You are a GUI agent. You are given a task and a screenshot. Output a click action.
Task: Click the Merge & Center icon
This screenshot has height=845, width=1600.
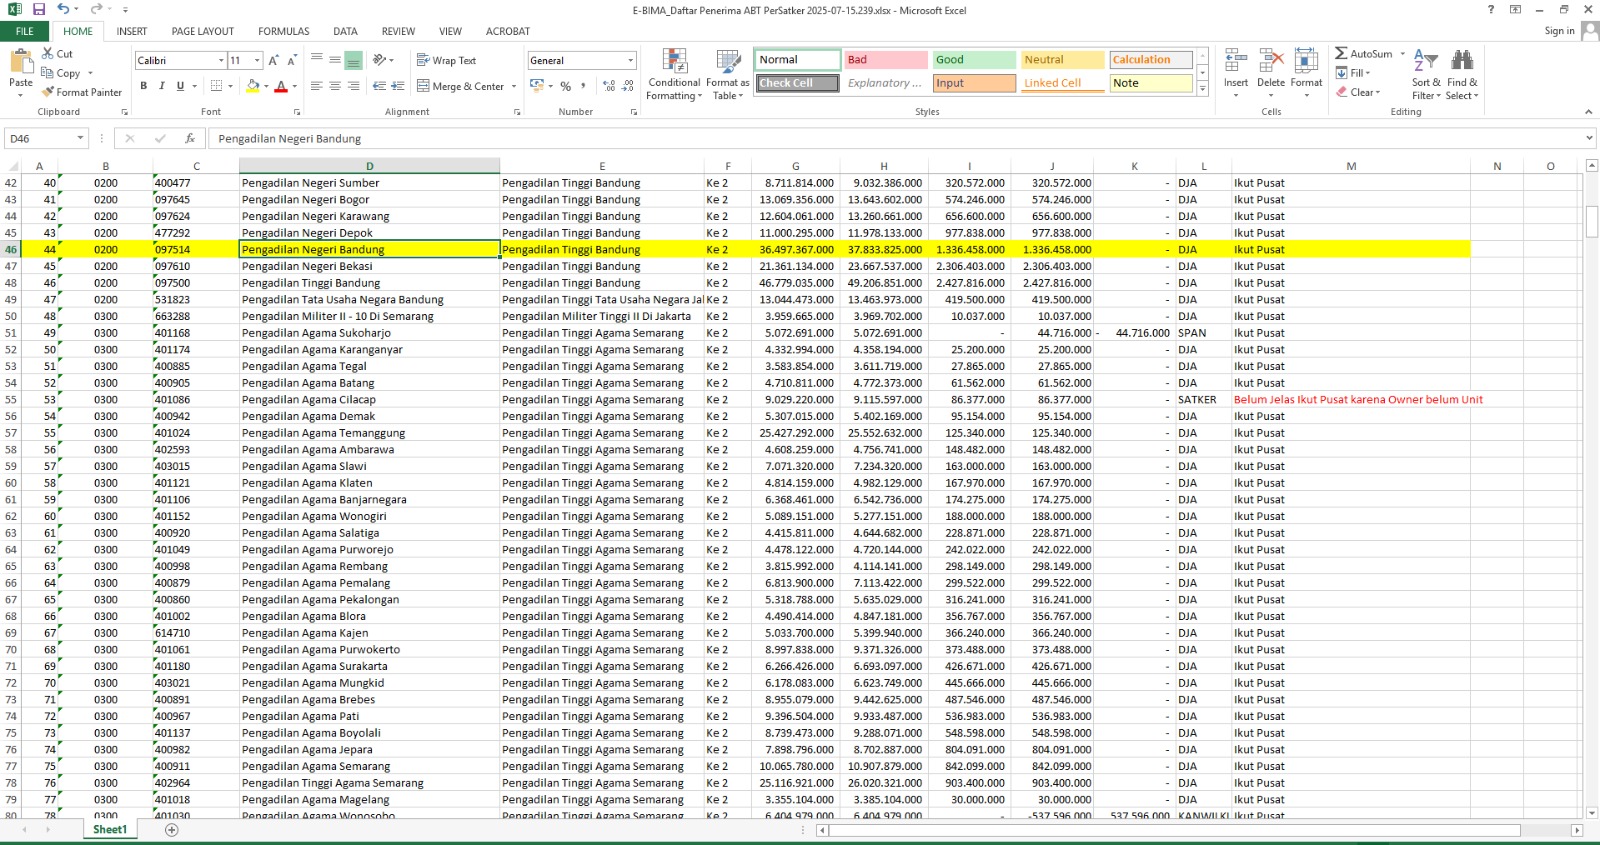[x=424, y=86]
